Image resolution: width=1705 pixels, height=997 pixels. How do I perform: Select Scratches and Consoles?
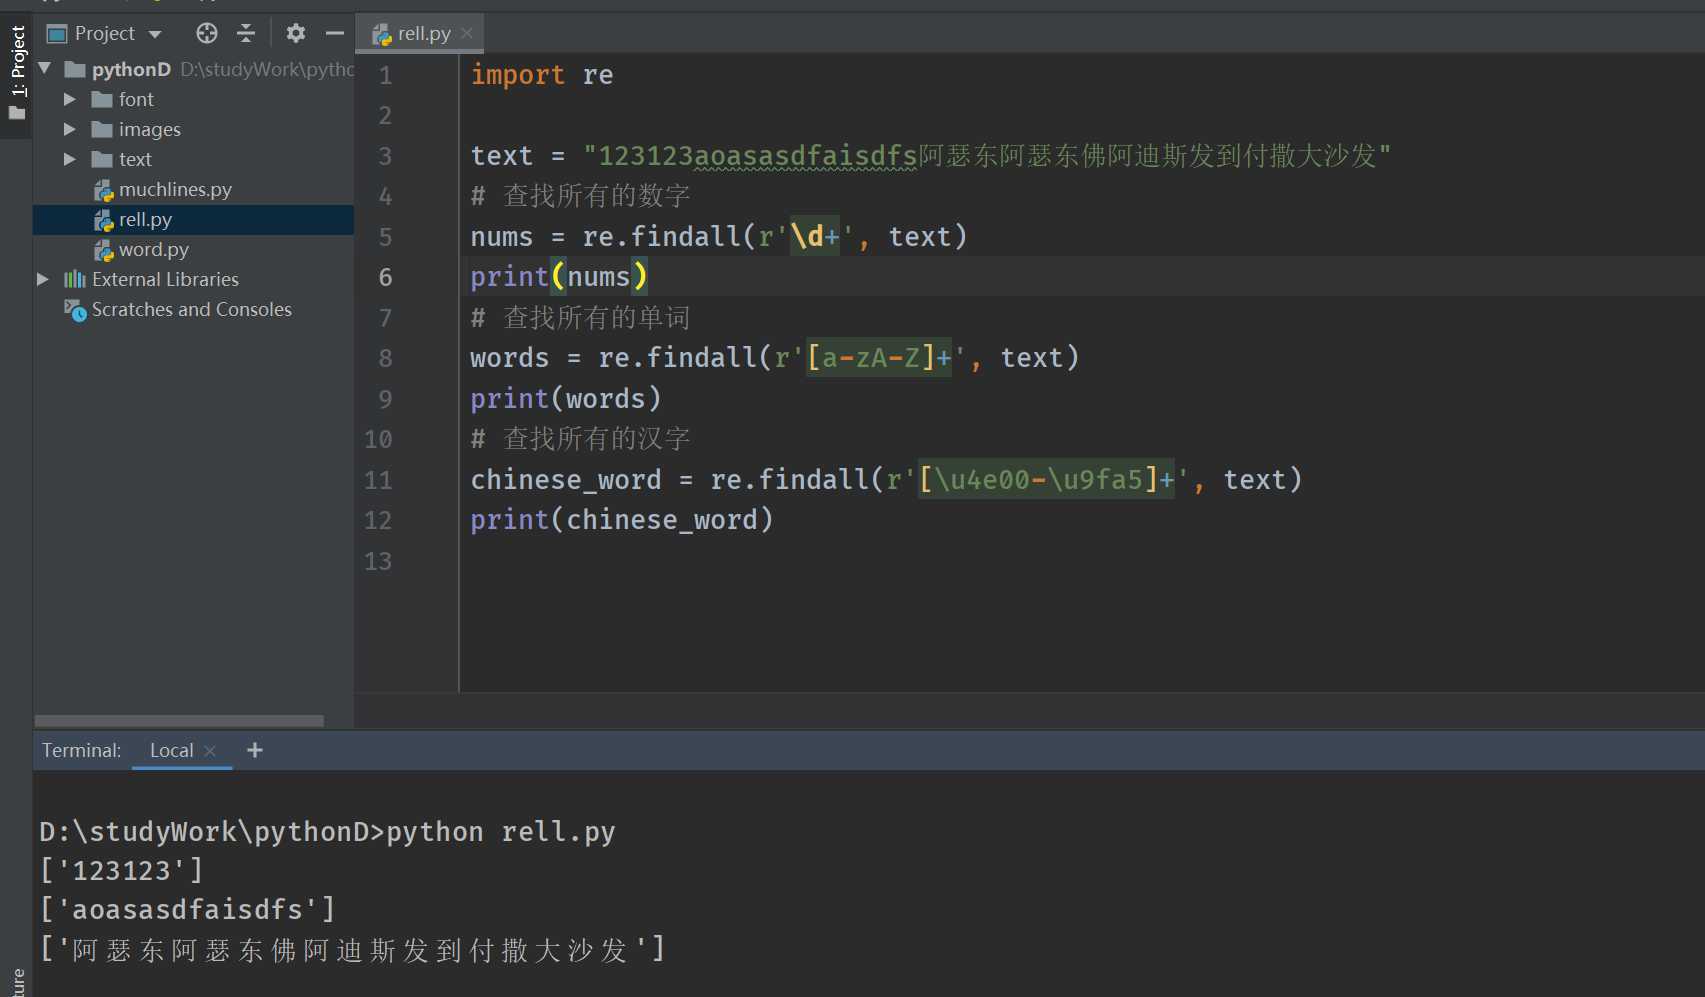(191, 309)
